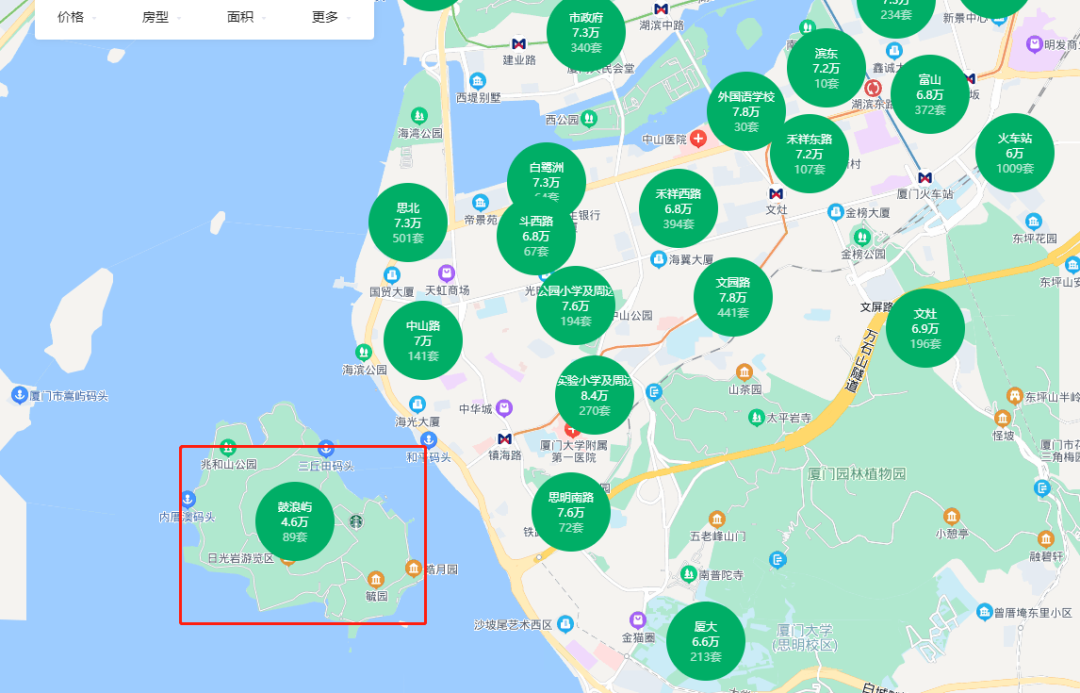
Task: Click the 文灶 metro station icon
Action: point(776,194)
